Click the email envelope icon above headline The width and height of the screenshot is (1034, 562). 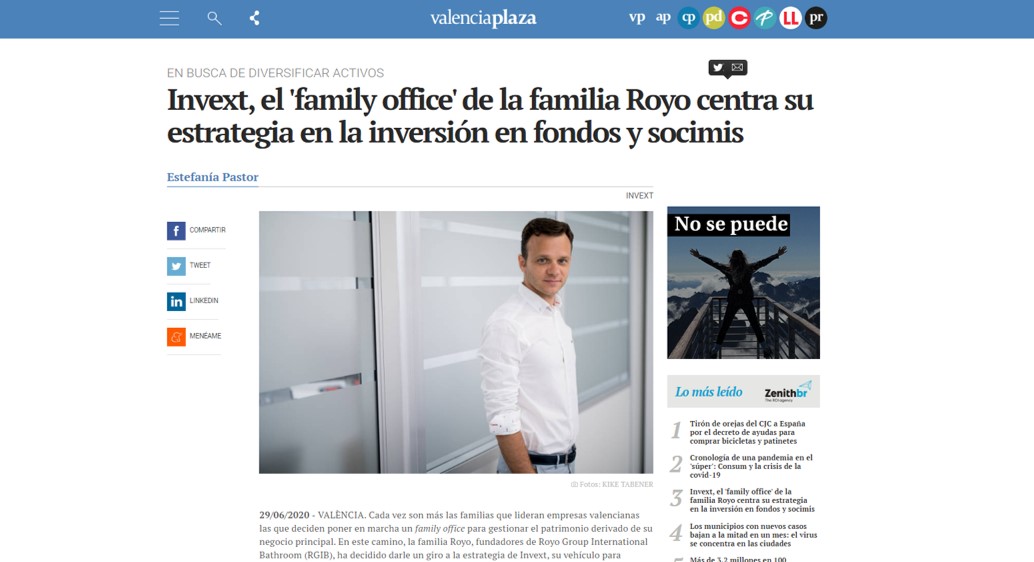coord(737,67)
